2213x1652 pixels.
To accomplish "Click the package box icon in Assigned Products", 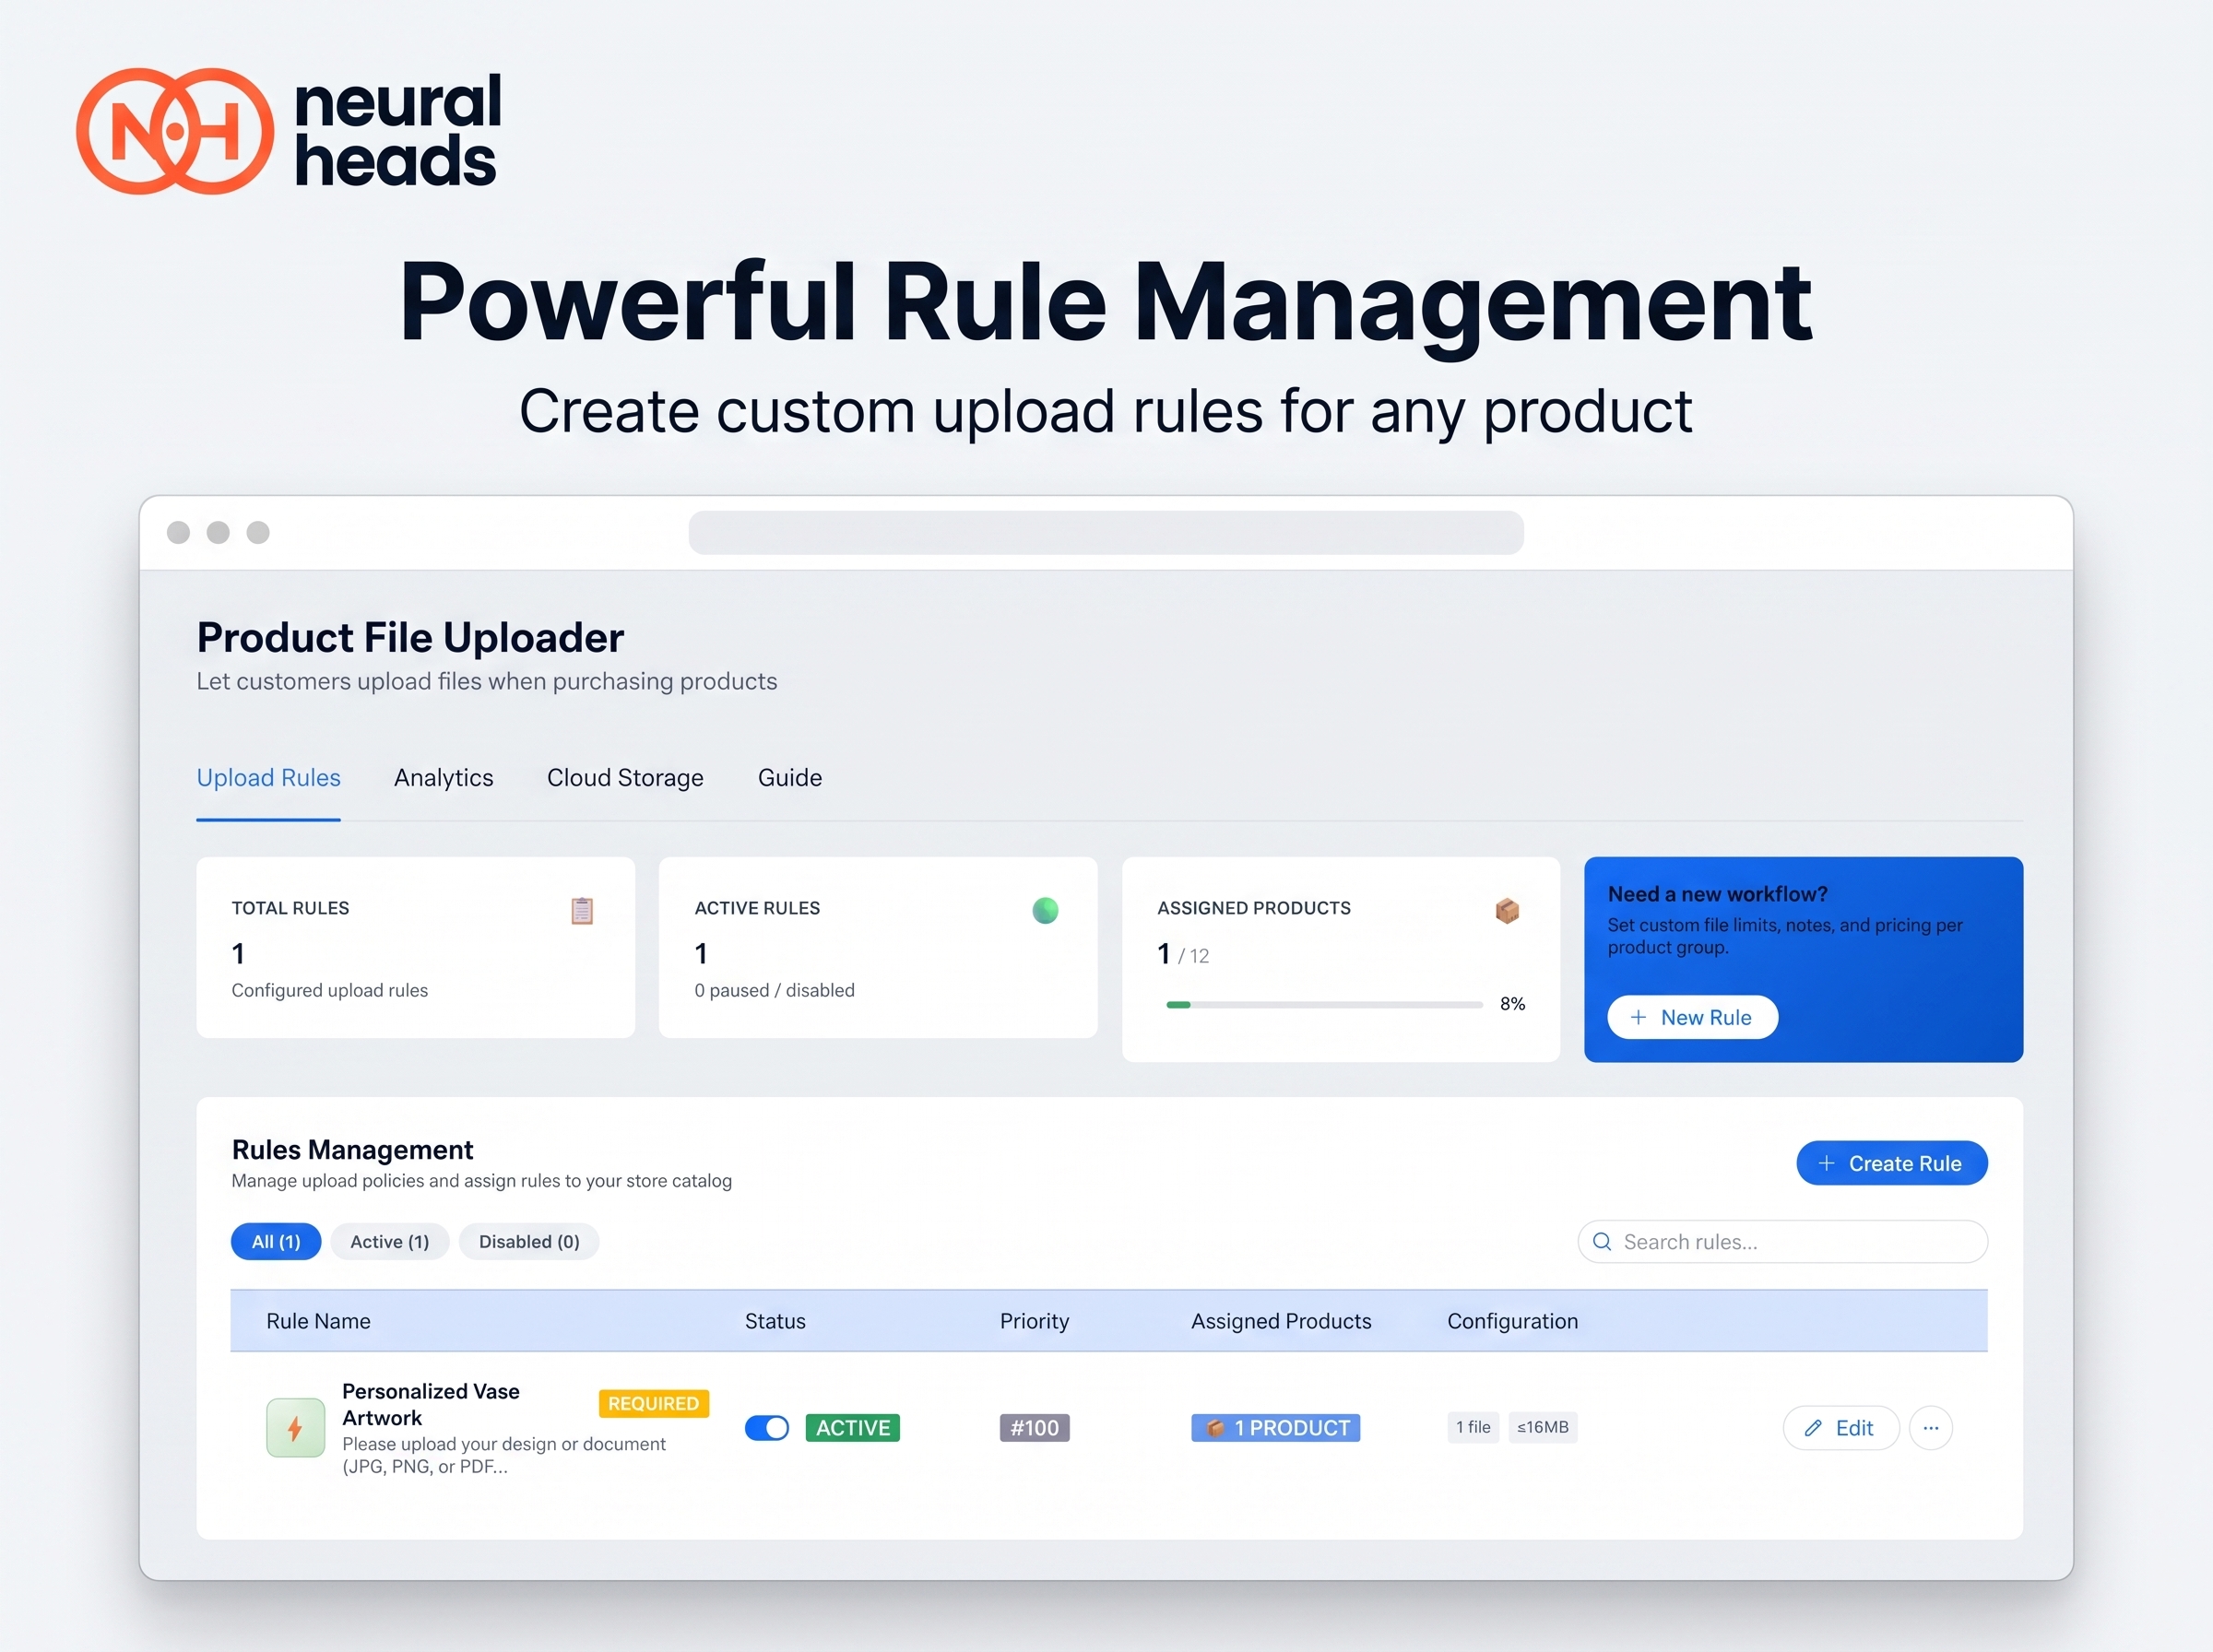I will (1507, 910).
